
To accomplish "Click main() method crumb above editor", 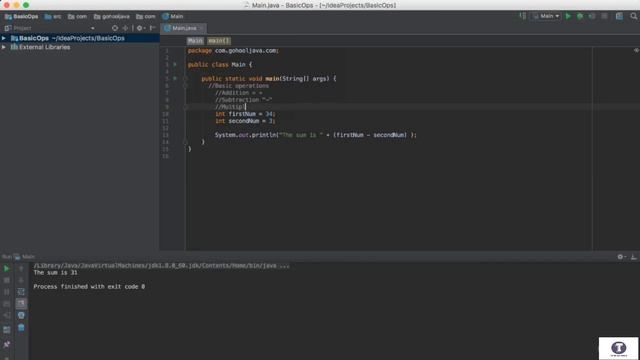I will tap(219, 41).
